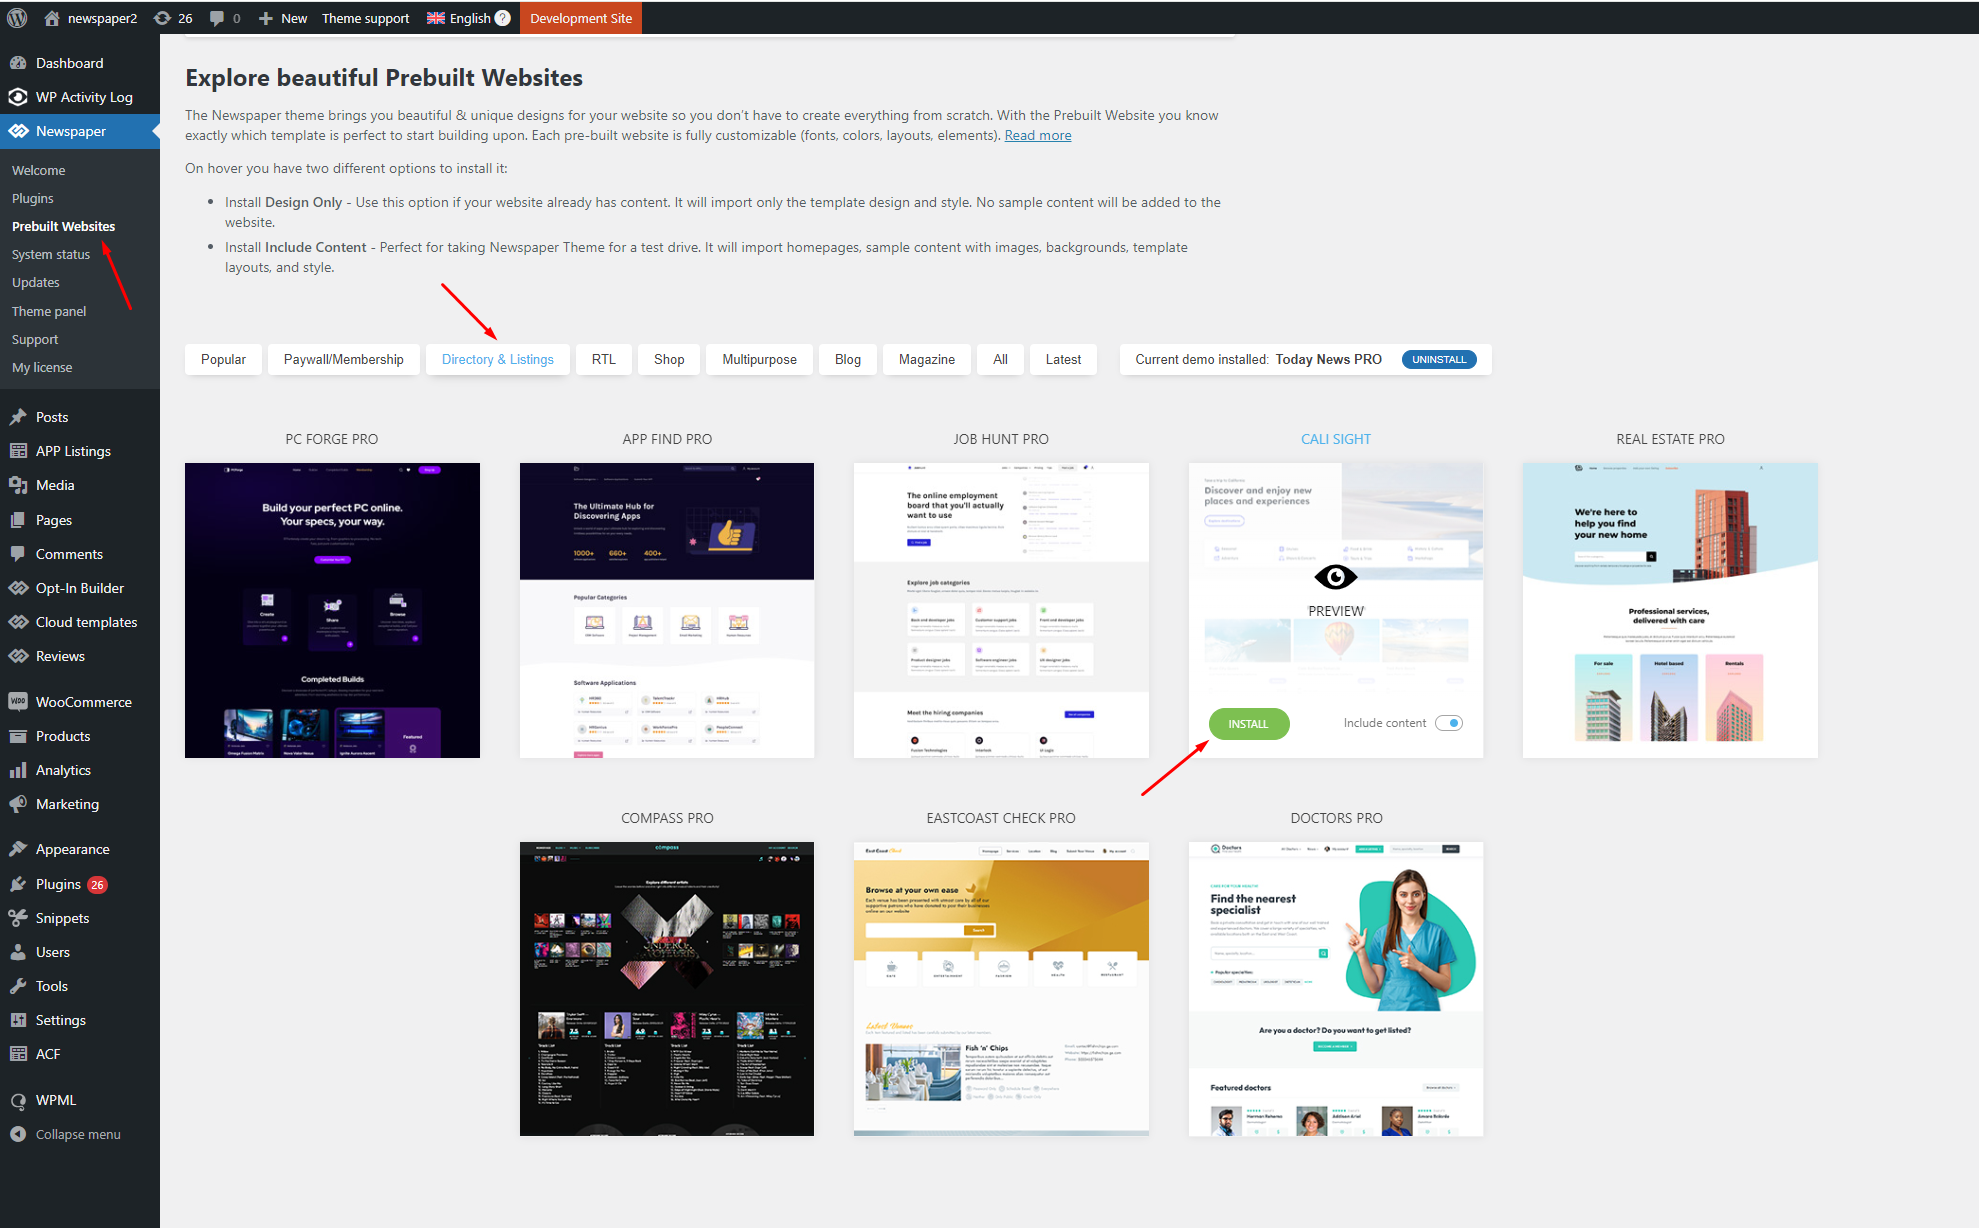Toggle Include content switch on Cali Sight
The height and width of the screenshot is (1228, 1979).
pos(1449,723)
